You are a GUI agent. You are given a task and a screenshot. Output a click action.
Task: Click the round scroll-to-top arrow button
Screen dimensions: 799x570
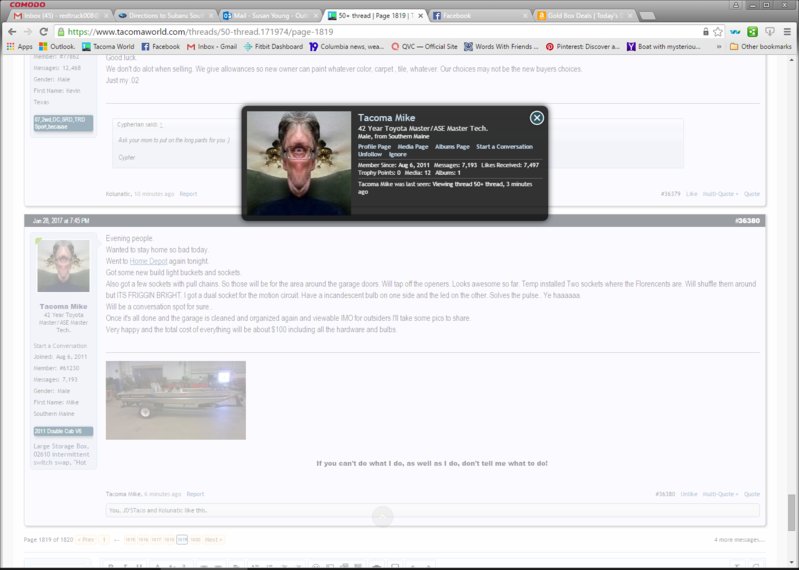coord(383,517)
